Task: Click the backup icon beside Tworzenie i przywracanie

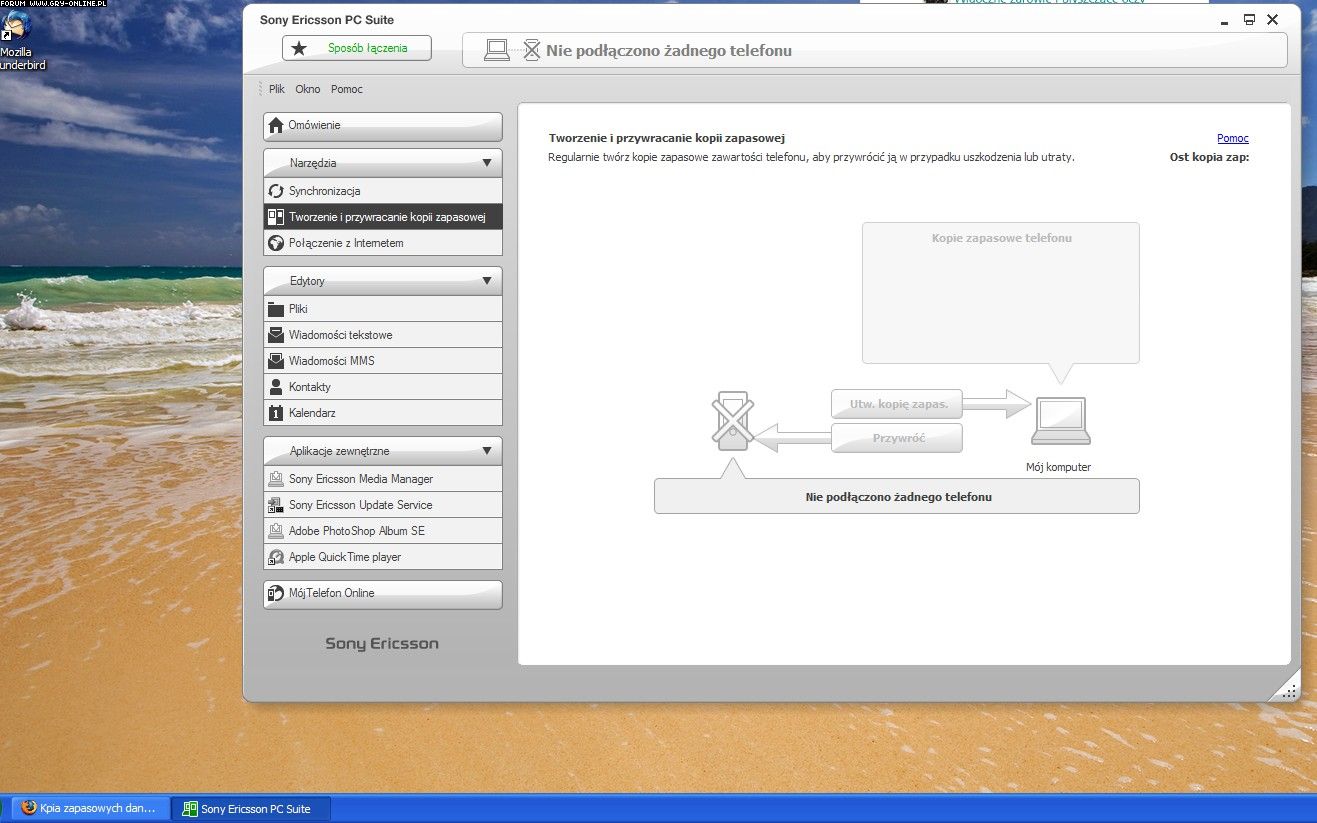Action: pyautogui.click(x=276, y=217)
